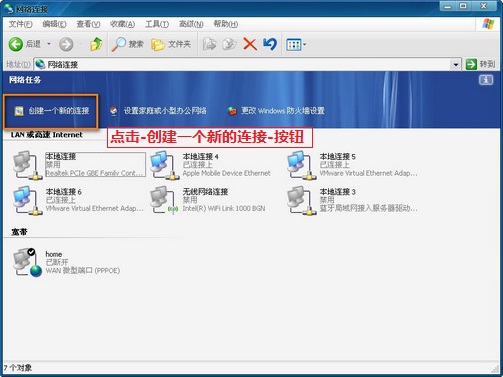Open the 收藏(A) menu
Viewport: 503px width, 377px height.
coord(122,24)
